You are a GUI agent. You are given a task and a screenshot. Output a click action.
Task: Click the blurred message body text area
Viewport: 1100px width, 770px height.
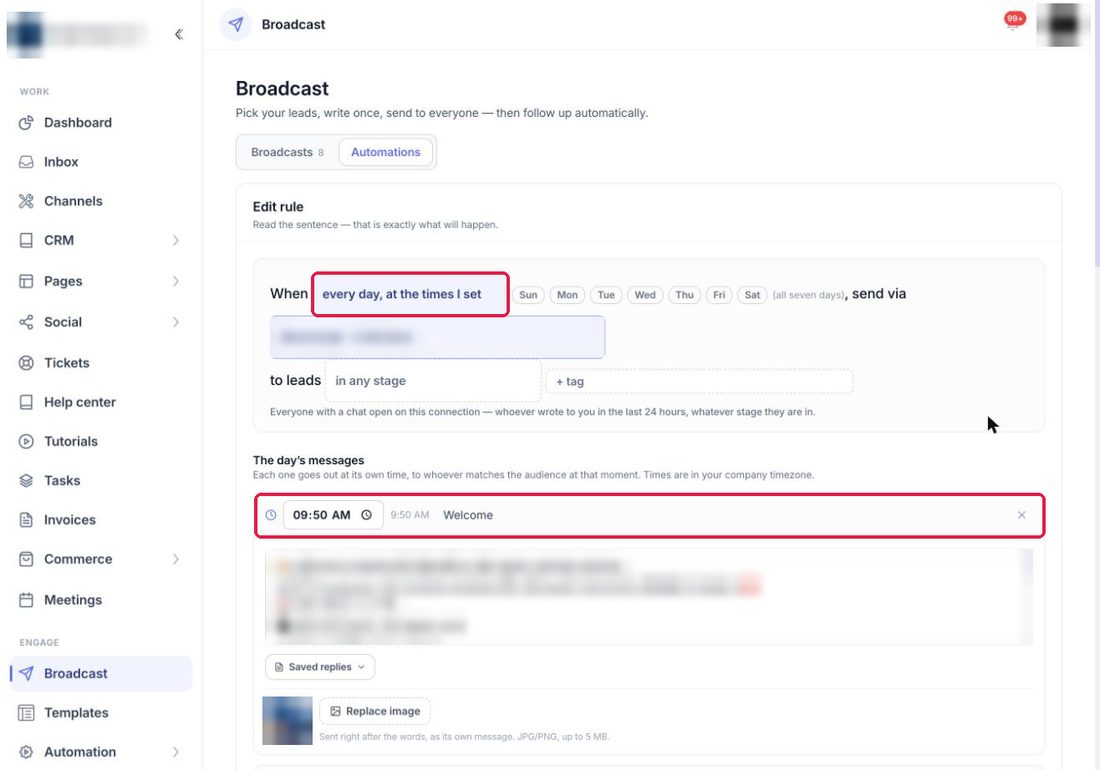tap(649, 597)
